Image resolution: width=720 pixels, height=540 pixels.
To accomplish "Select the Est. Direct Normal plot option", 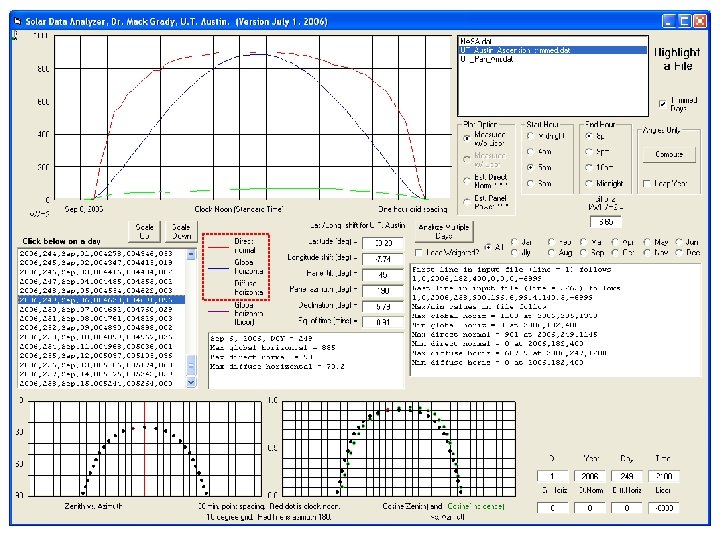I will coord(466,179).
